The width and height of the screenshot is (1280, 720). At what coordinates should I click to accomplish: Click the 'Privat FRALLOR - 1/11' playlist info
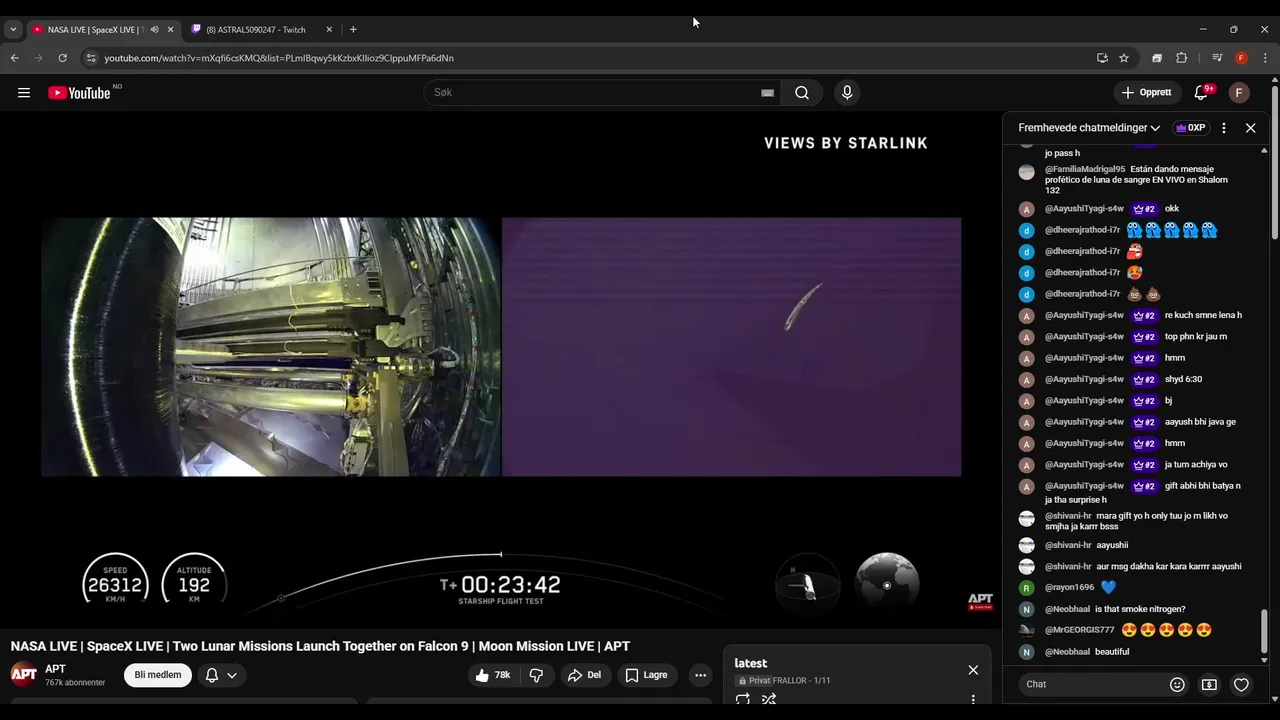pyautogui.click(x=783, y=681)
